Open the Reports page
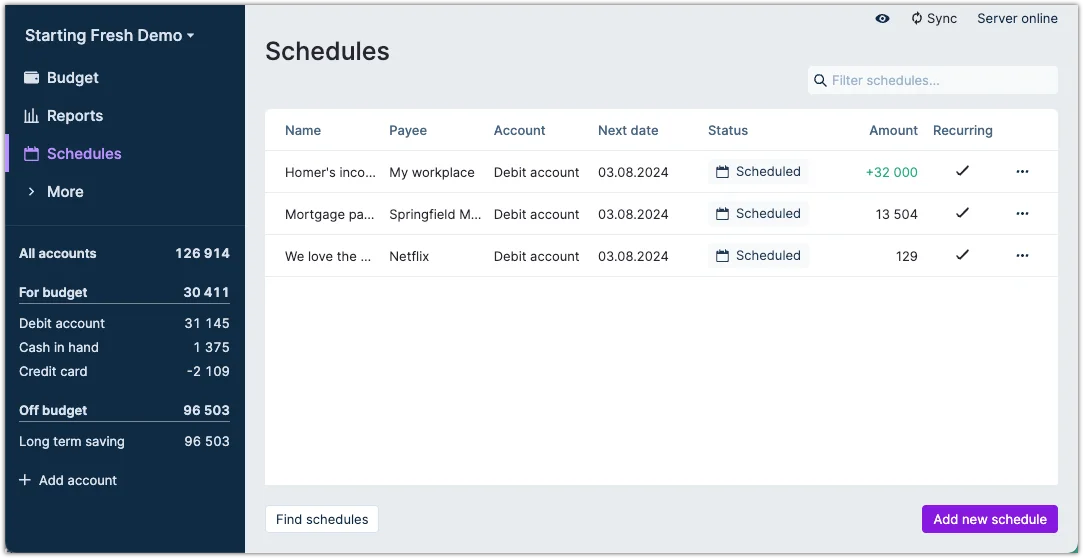The height and width of the screenshot is (558, 1083). [x=74, y=116]
